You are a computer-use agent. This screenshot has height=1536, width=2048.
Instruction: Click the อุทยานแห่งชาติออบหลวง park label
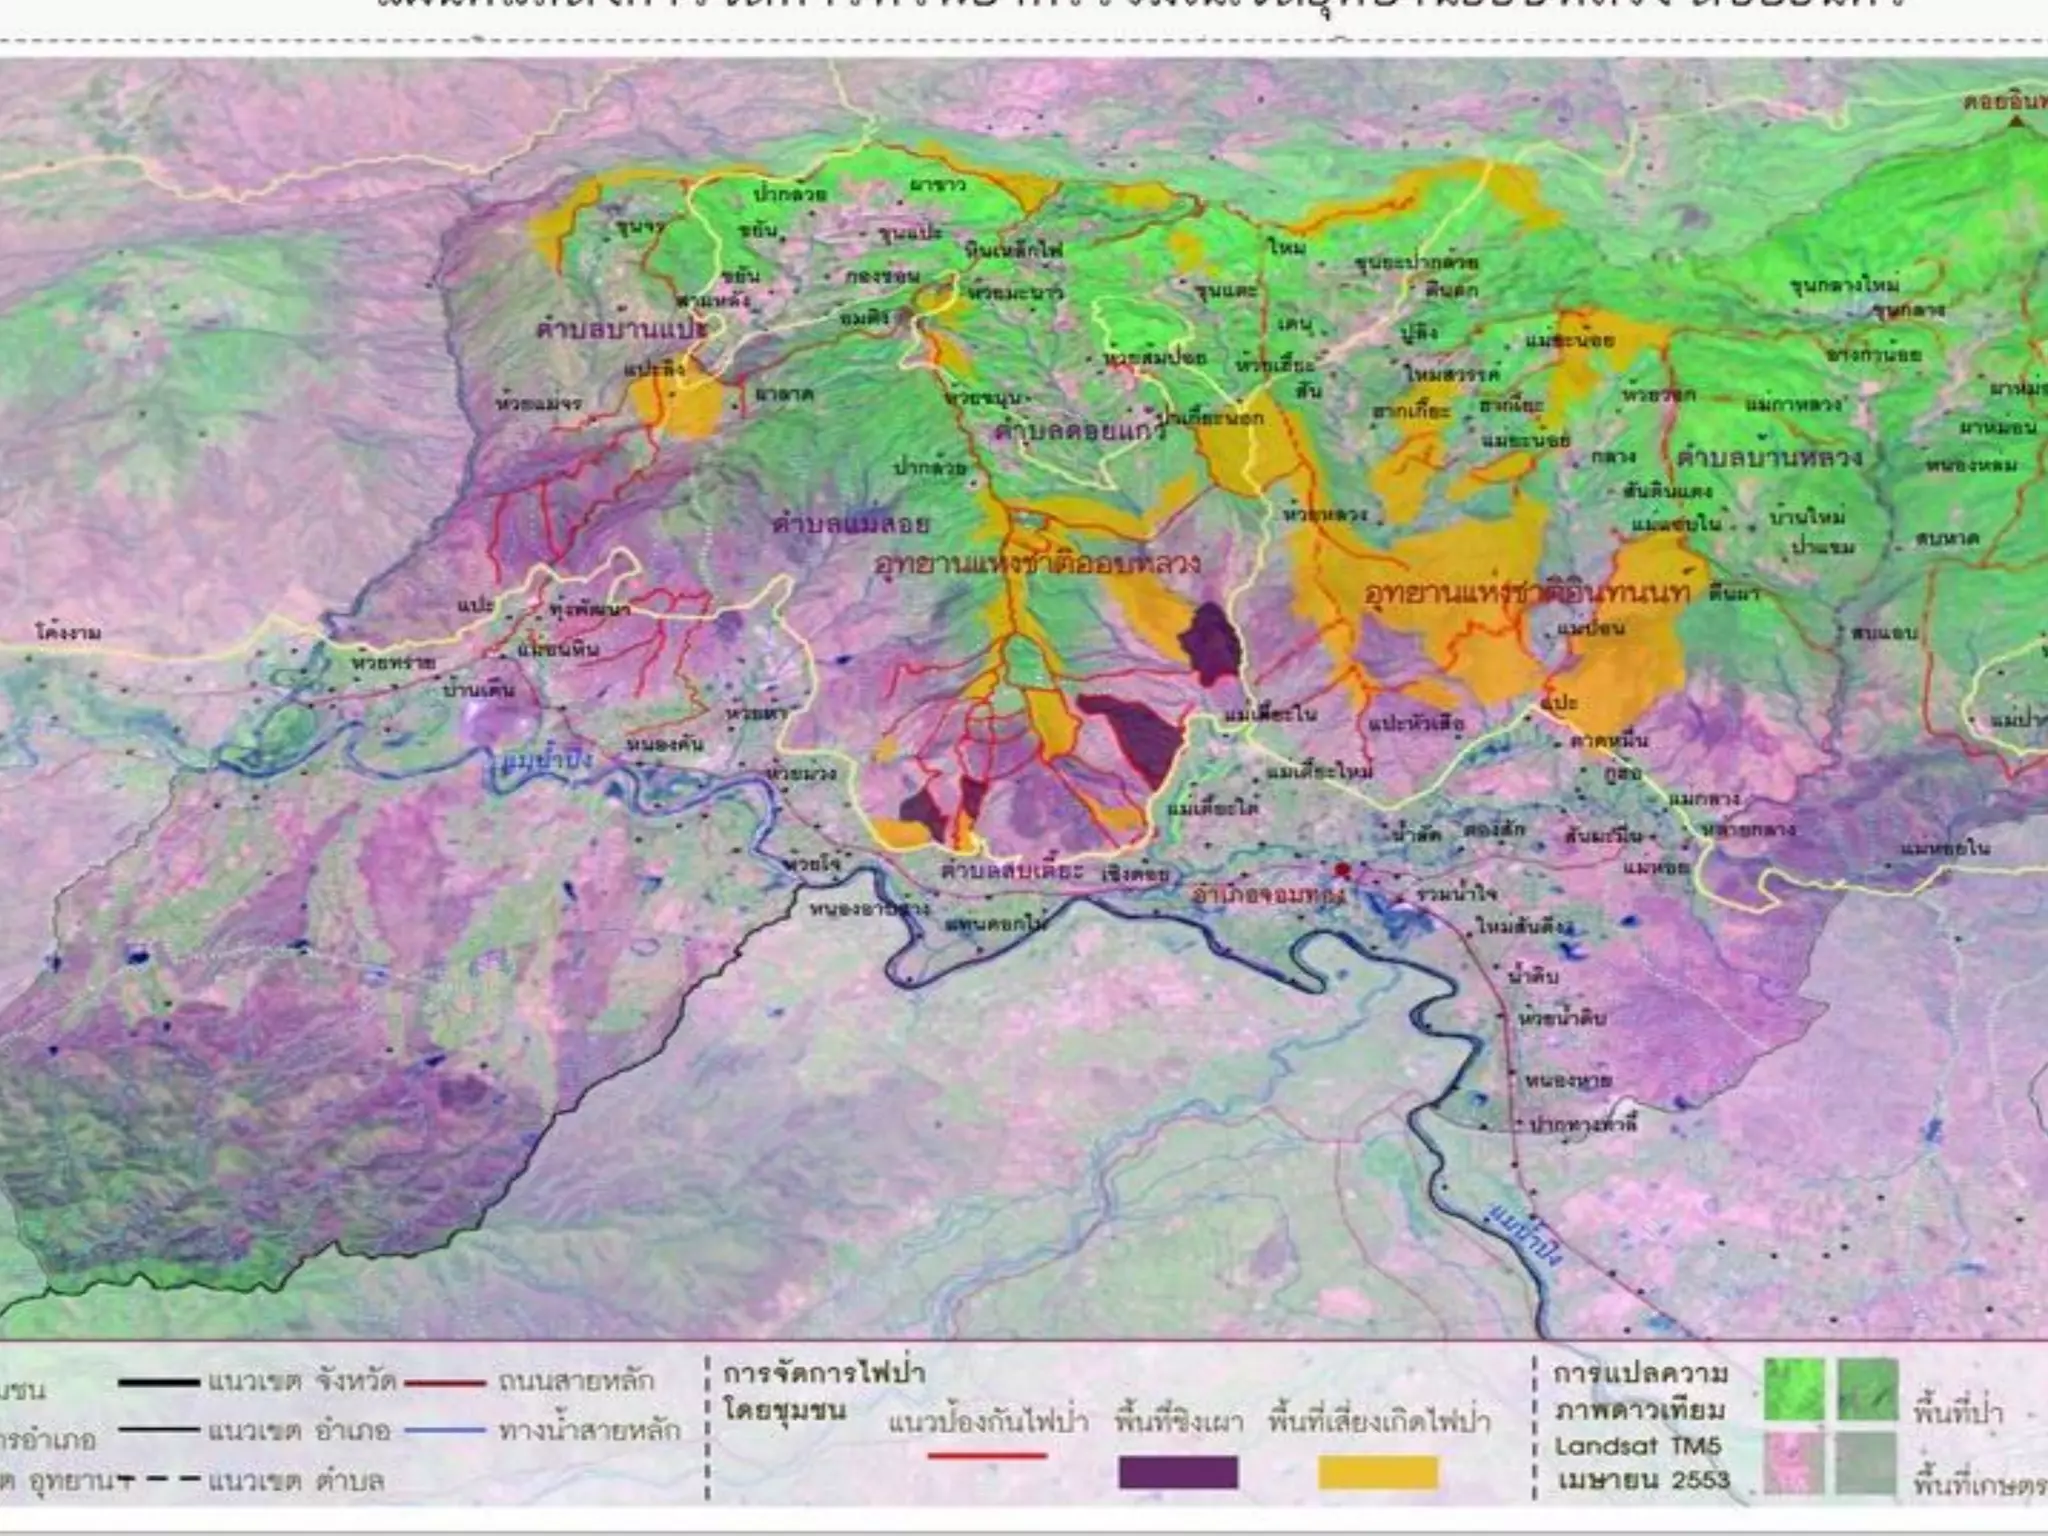1037,564
